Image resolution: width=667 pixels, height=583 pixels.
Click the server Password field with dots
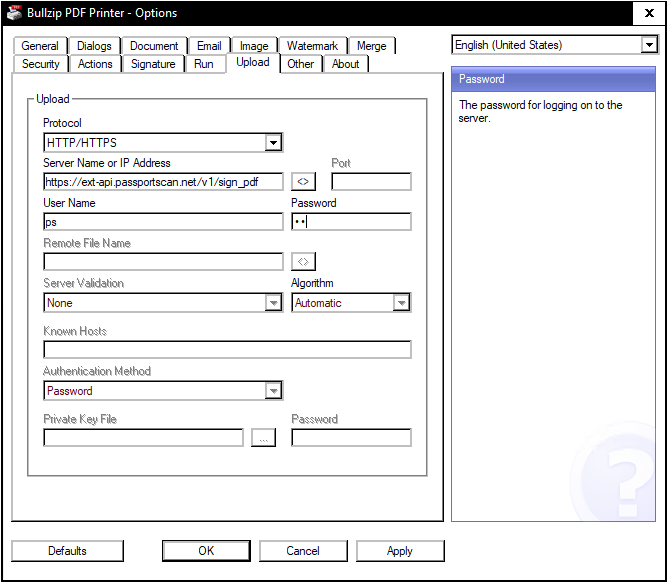coord(351,222)
